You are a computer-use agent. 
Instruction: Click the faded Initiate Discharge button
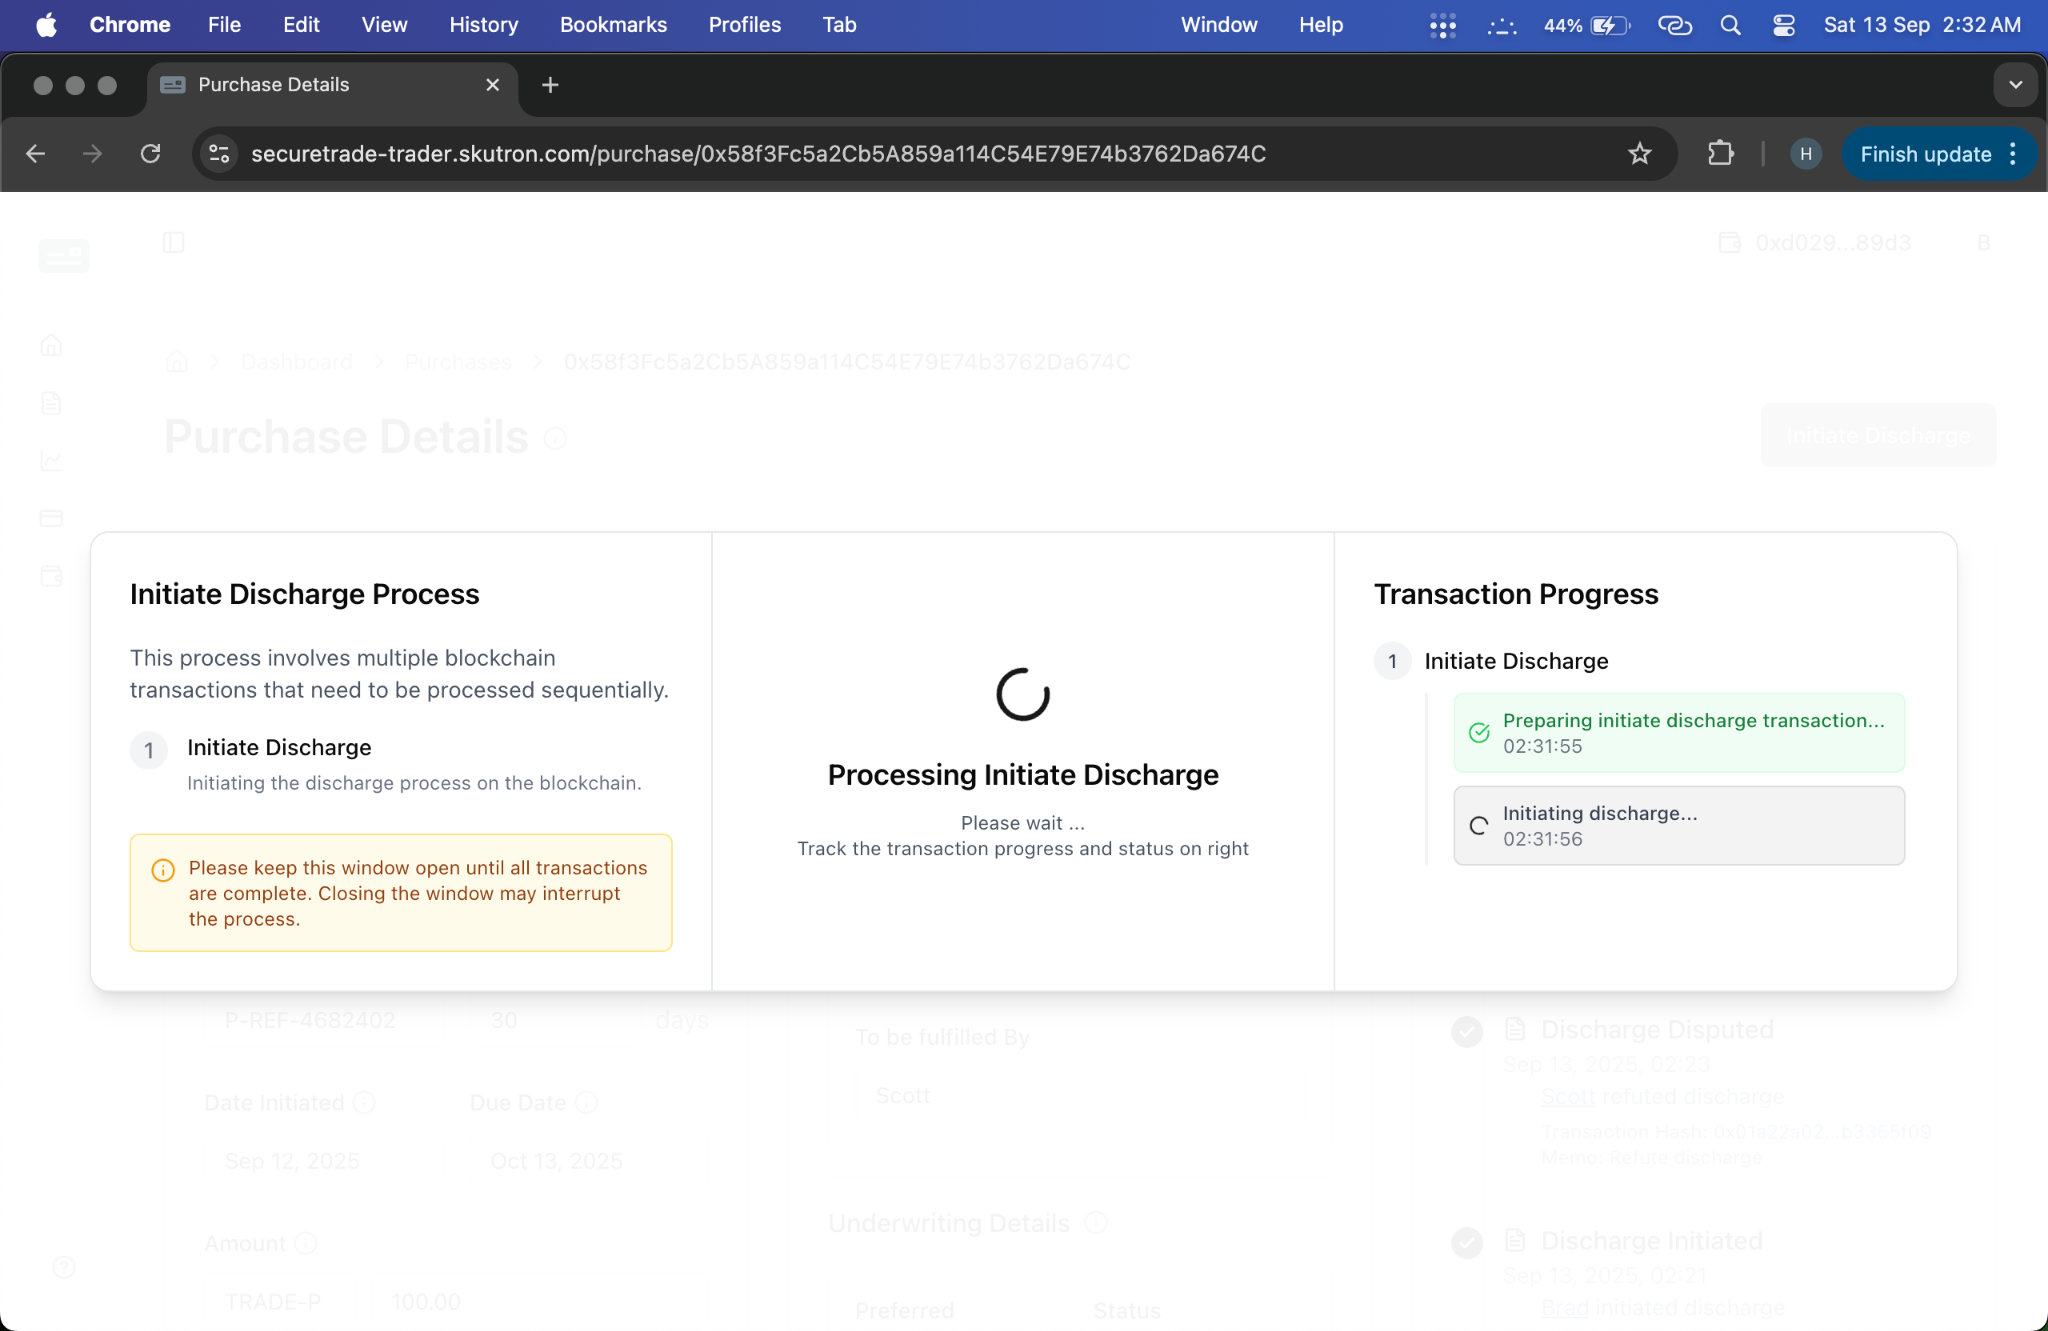point(1878,436)
